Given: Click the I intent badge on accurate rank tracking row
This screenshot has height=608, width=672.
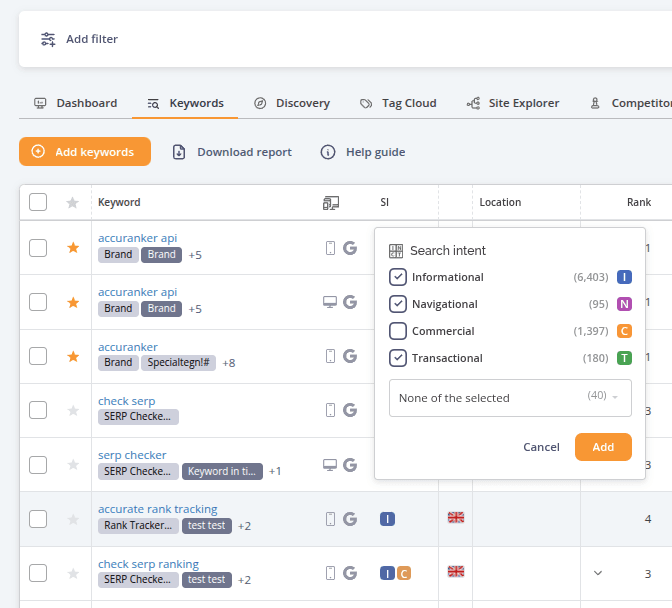Looking at the screenshot, I should pos(387,519).
